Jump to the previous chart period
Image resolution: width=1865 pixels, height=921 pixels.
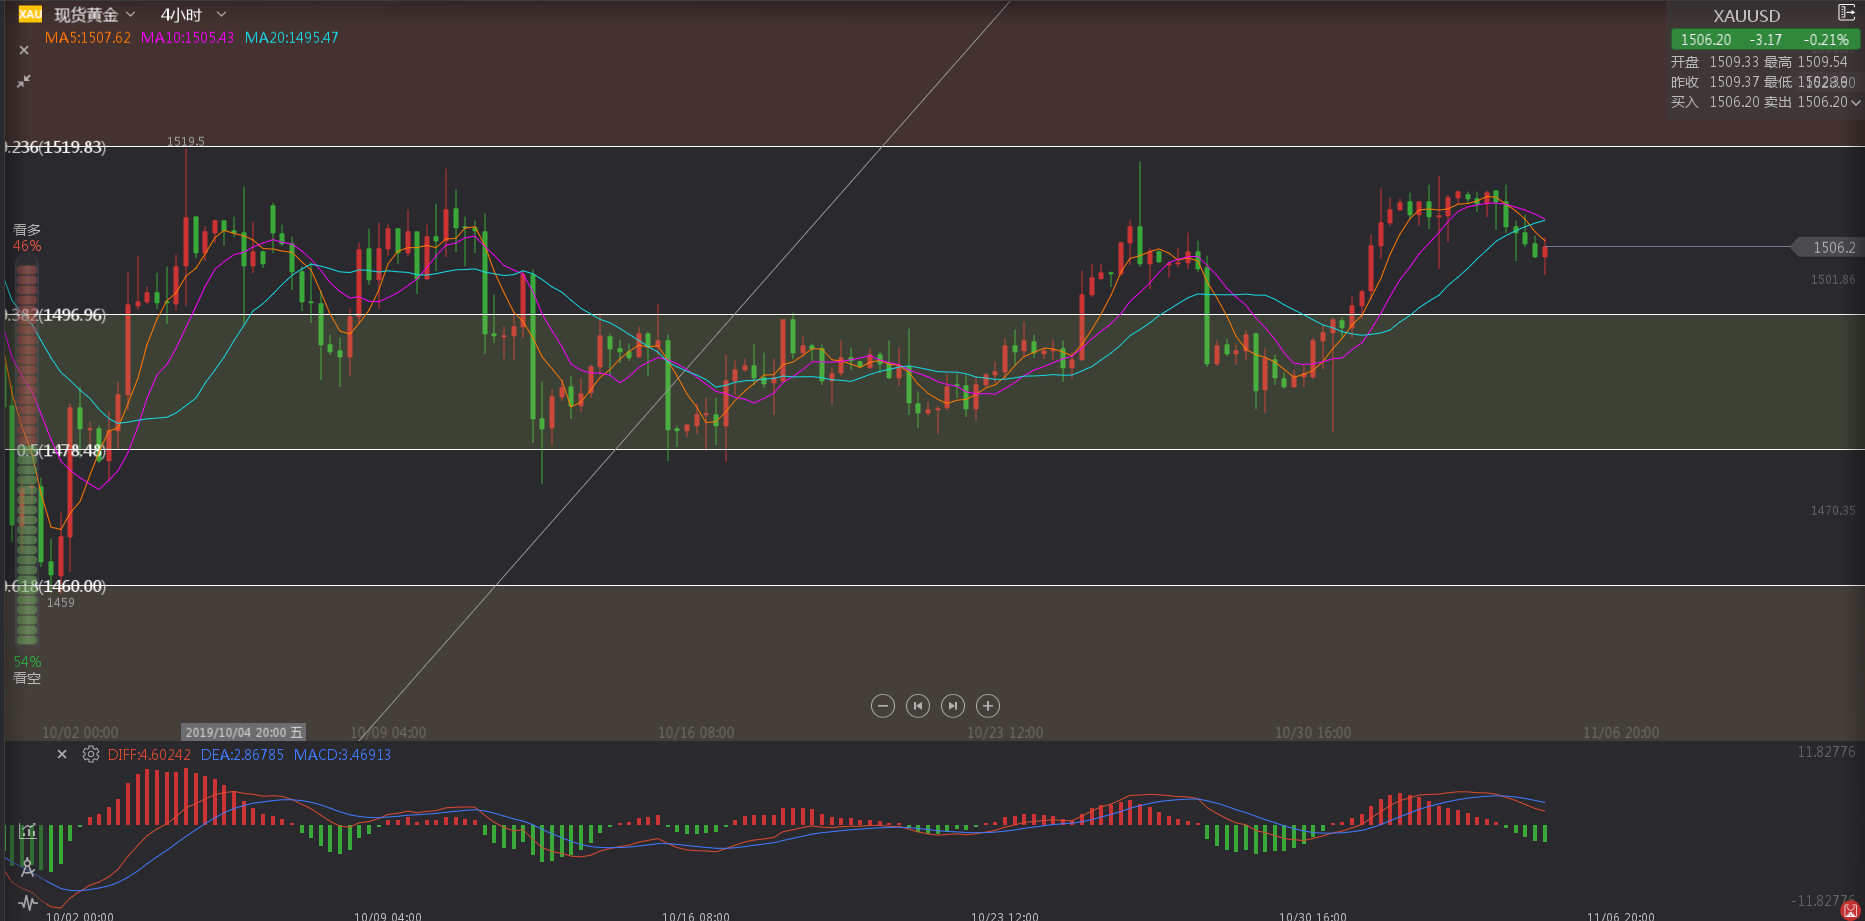917,706
